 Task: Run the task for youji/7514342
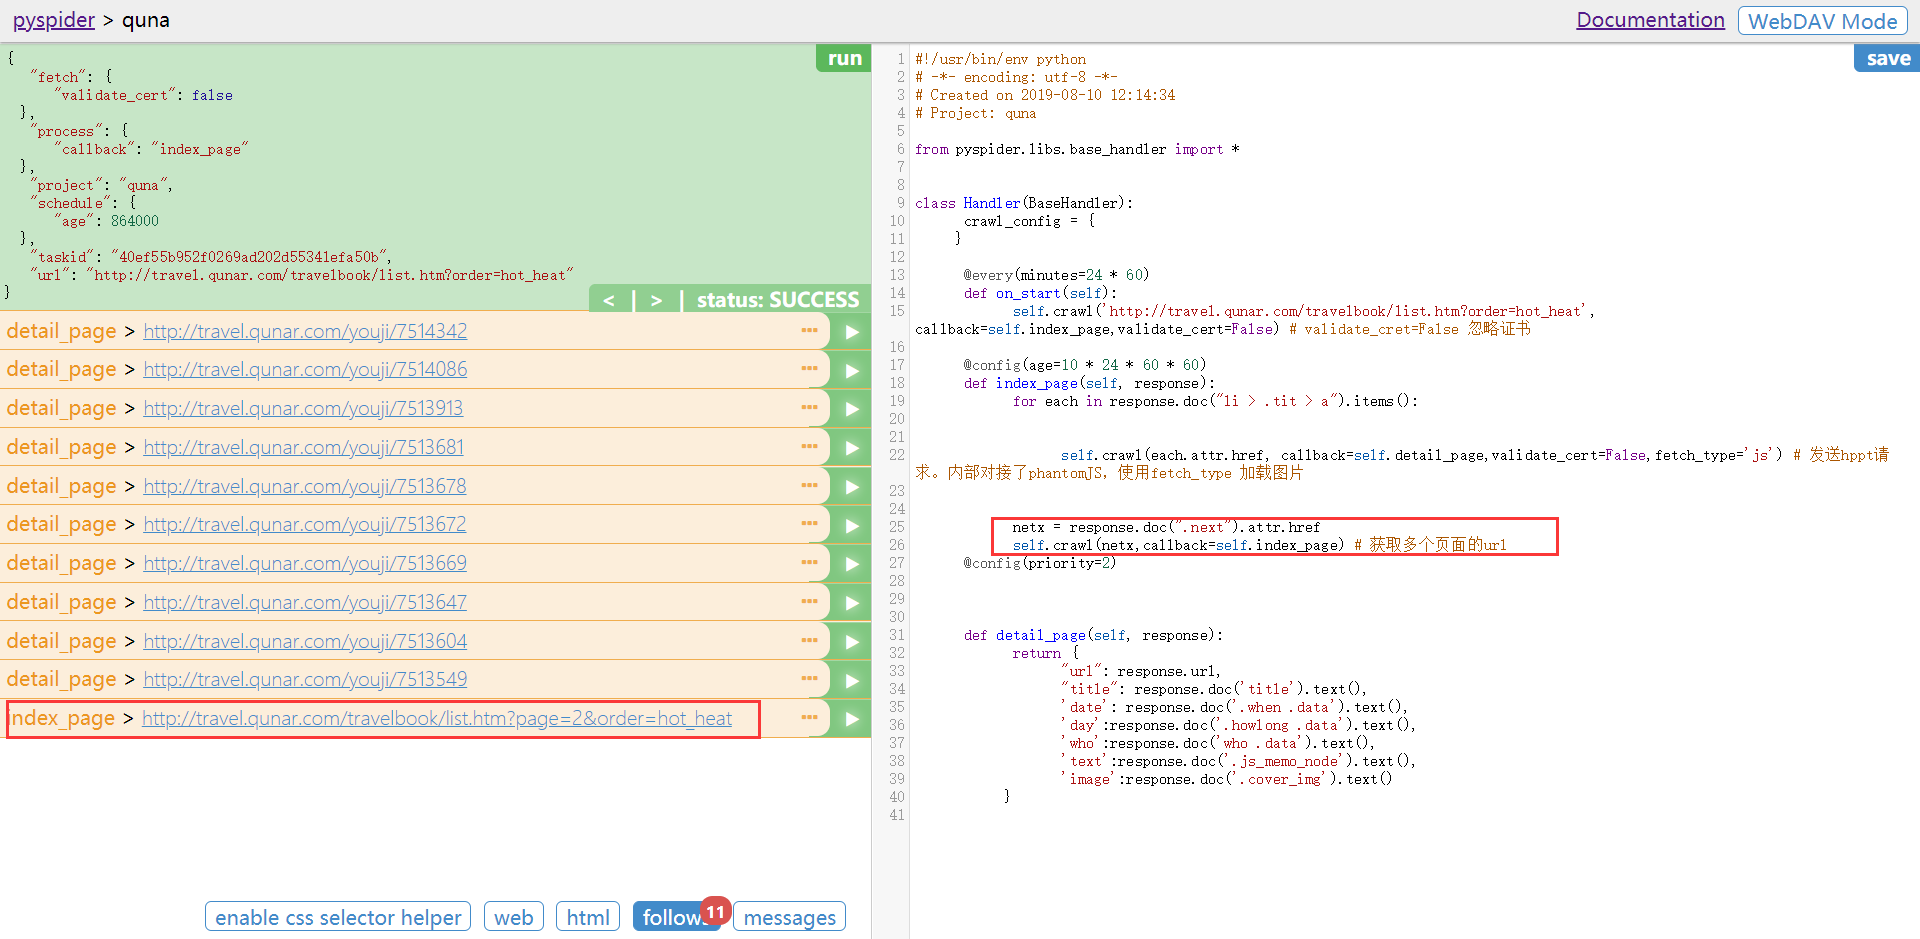(852, 331)
